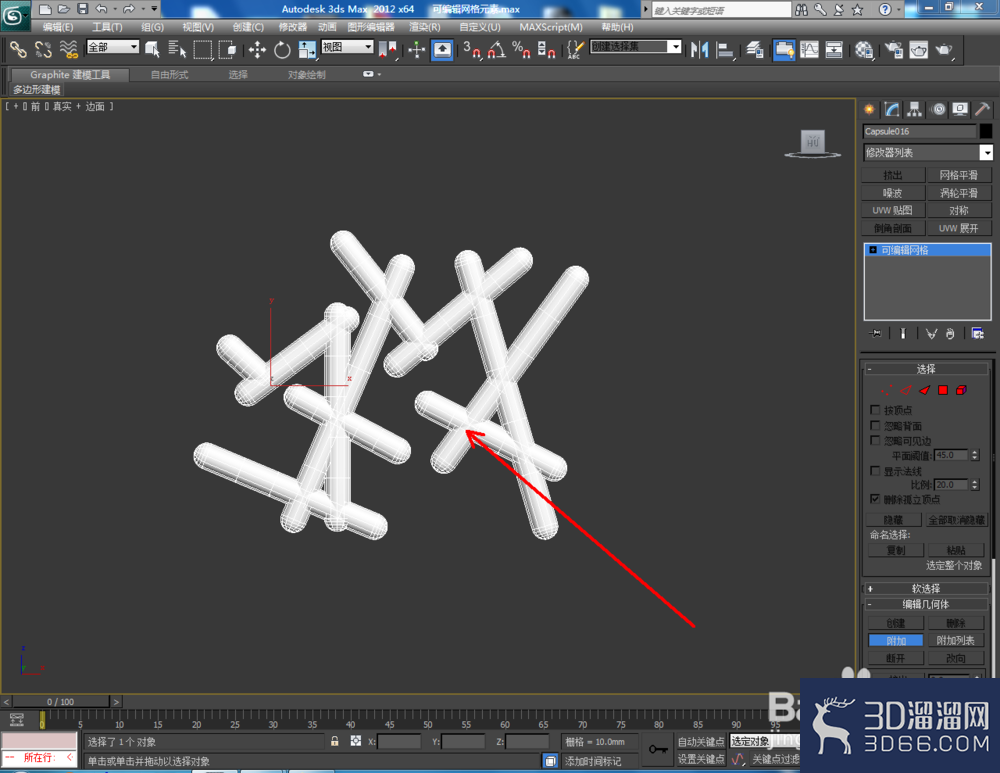Open the Material Editor icon

point(864,50)
